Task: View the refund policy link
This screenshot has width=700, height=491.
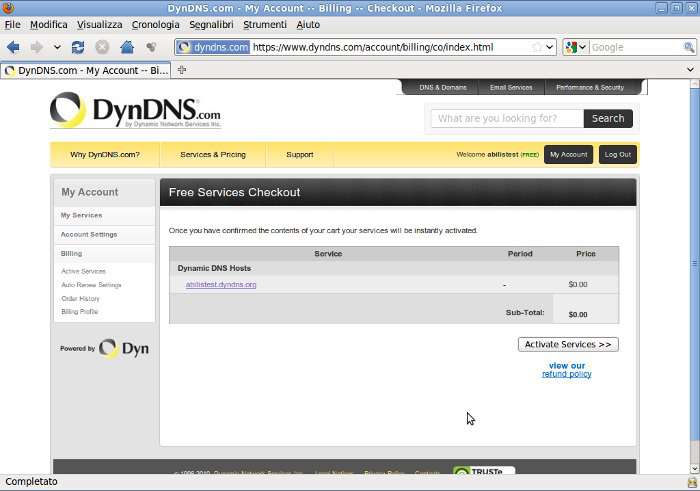Action: pyautogui.click(x=566, y=374)
